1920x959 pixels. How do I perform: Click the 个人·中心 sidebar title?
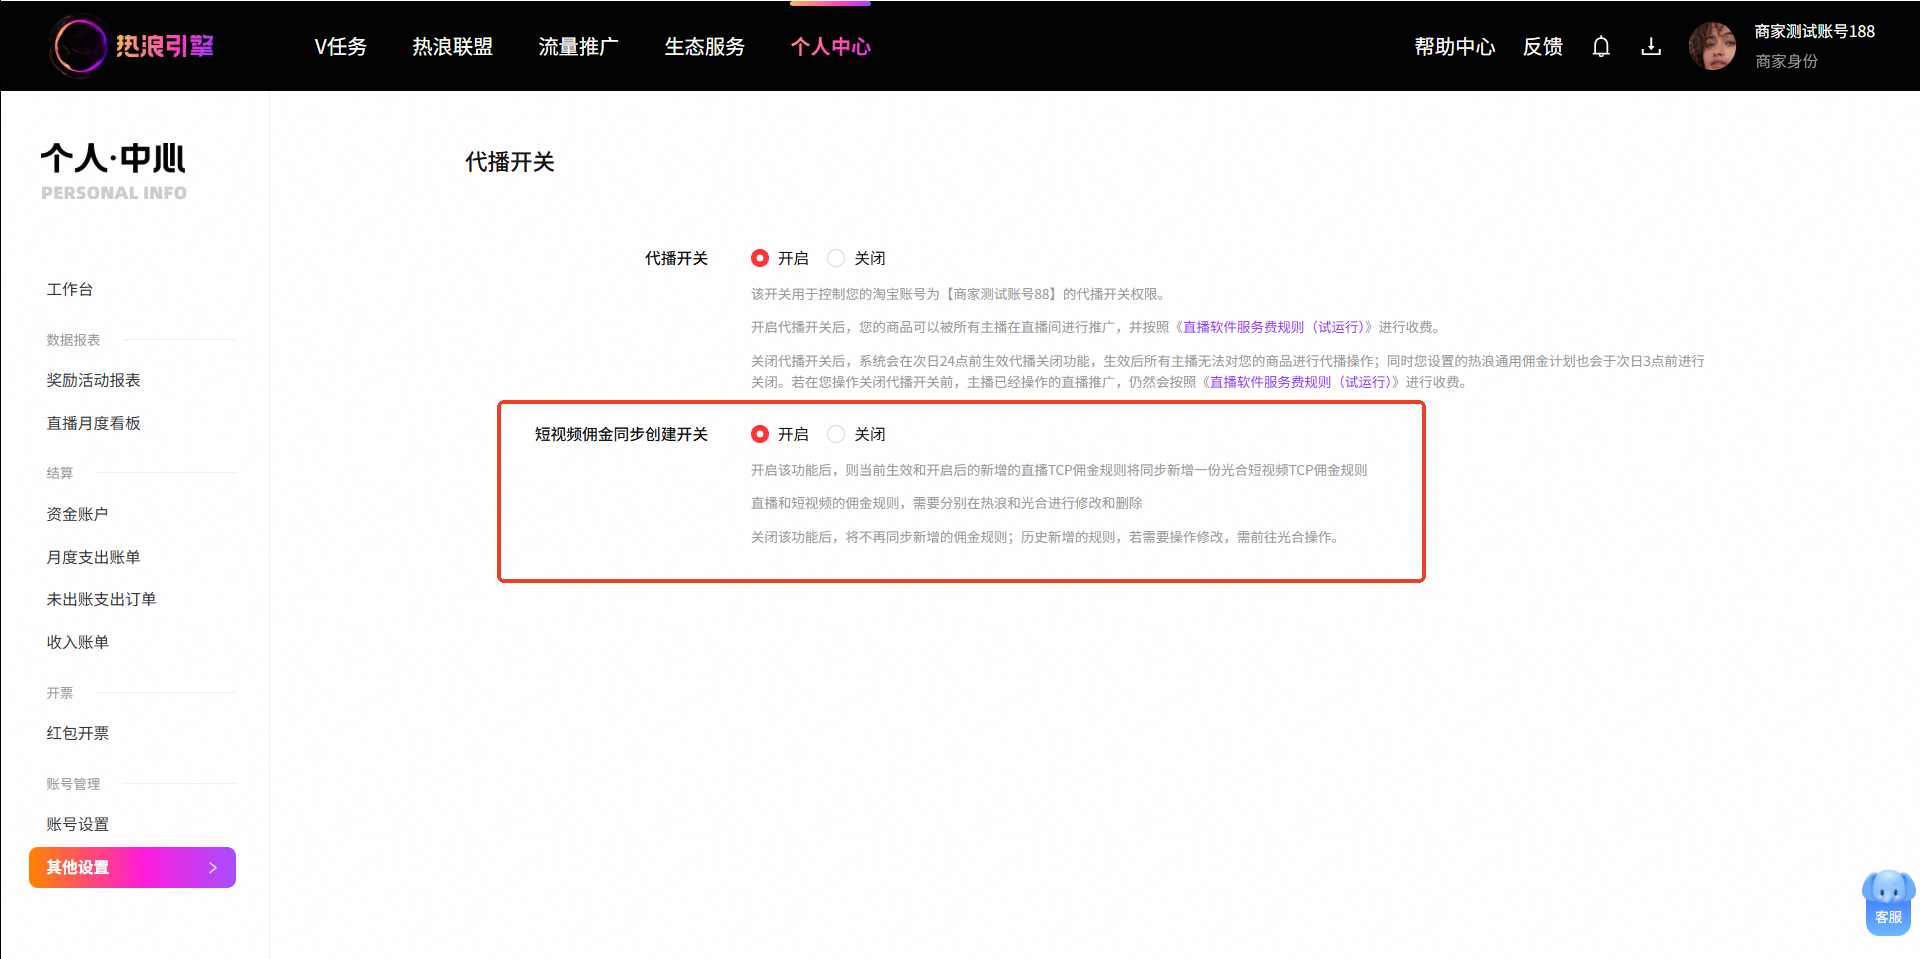[113, 158]
